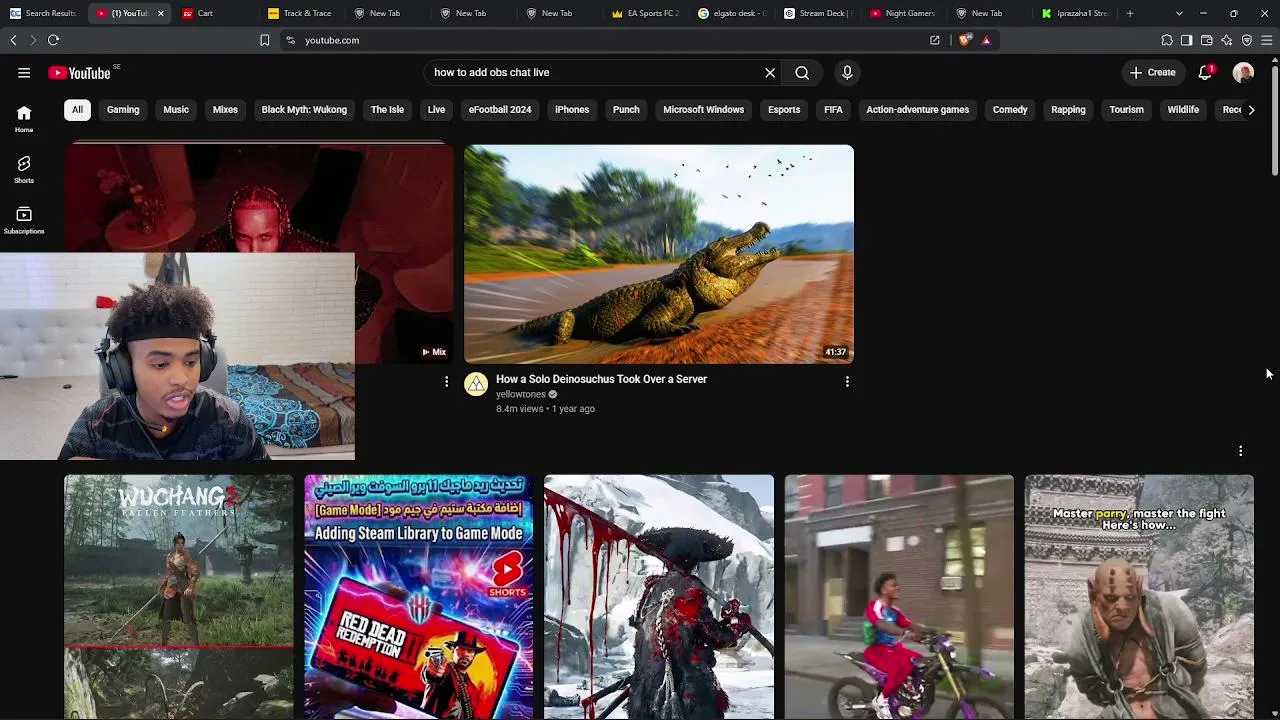Select the eFootball 2024 chip
This screenshot has width=1280, height=720.
(x=500, y=109)
